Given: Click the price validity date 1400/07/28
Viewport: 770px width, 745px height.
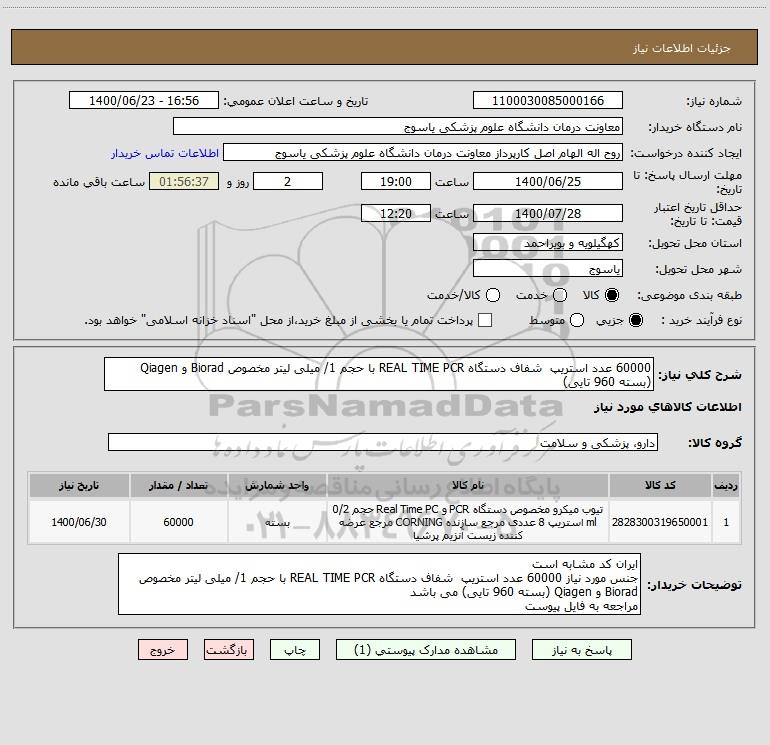Looking at the screenshot, I should (548, 213).
